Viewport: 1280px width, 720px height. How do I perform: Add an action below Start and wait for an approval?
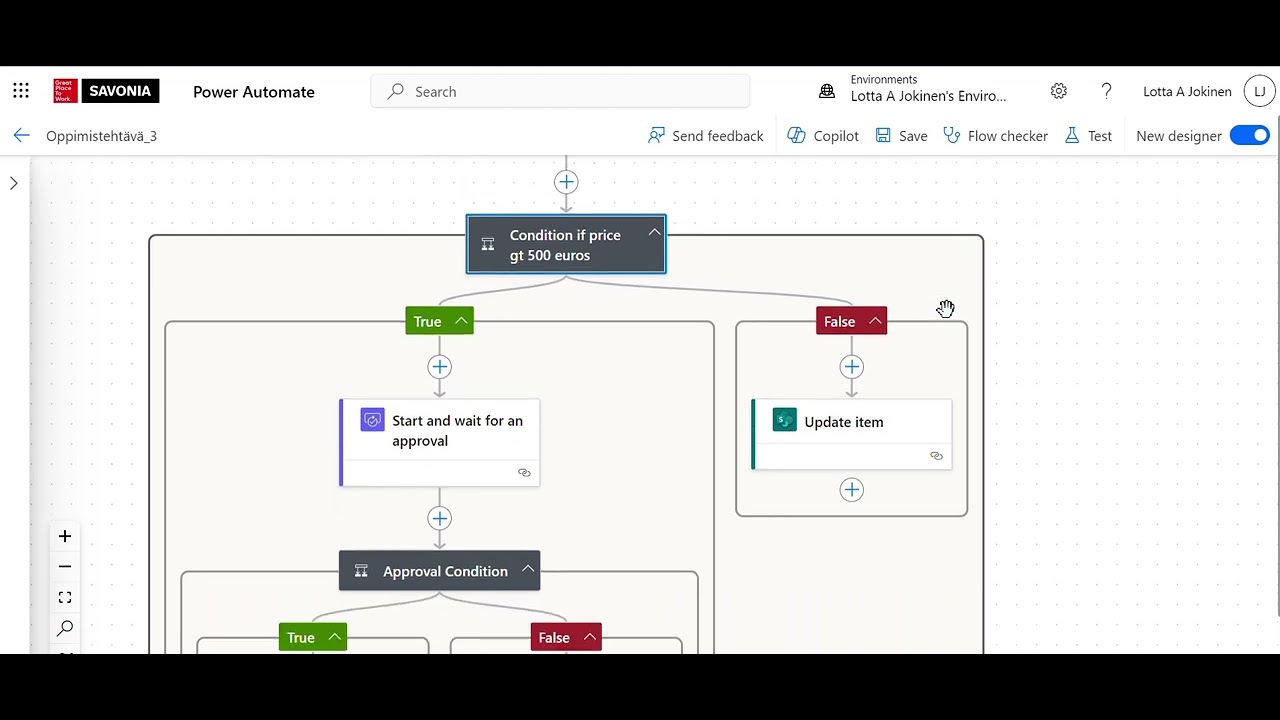pyautogui.click(x=439, y=518)
